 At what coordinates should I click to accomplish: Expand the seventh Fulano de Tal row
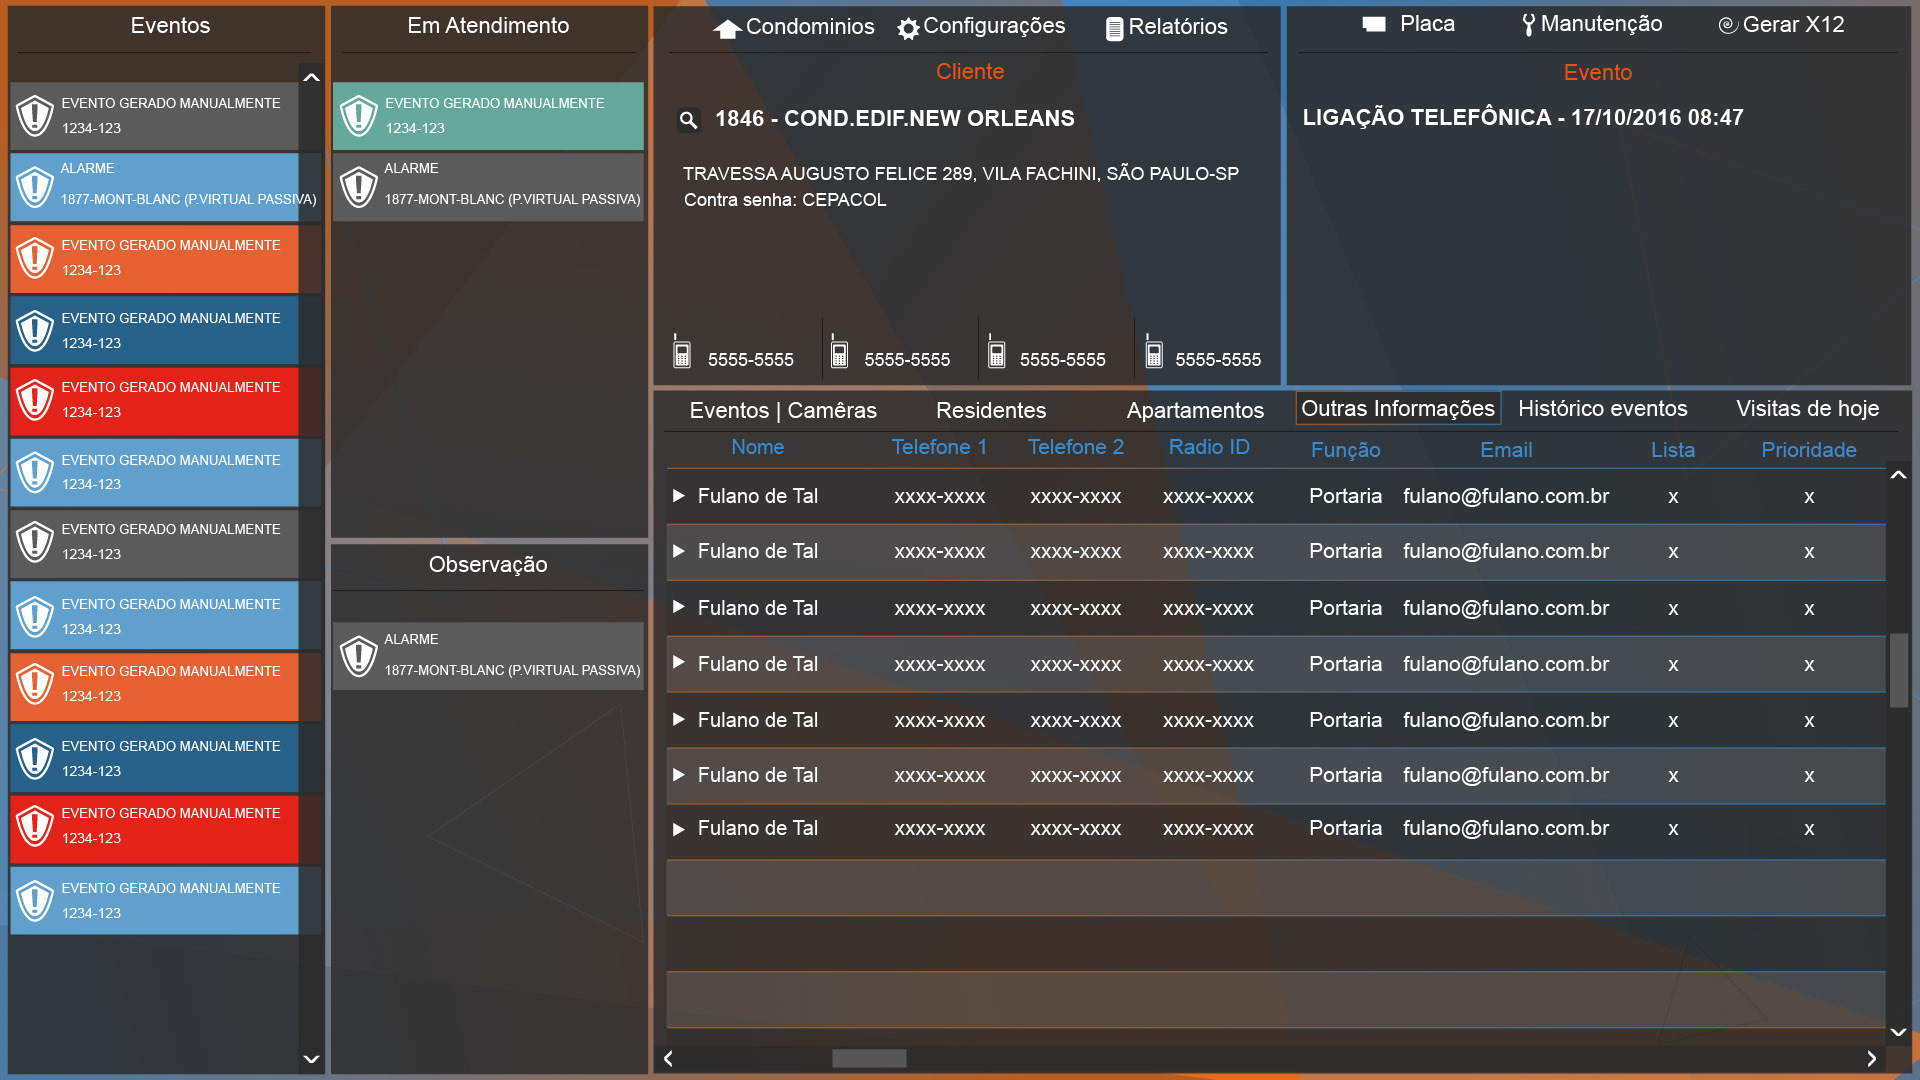click(679, 829)
